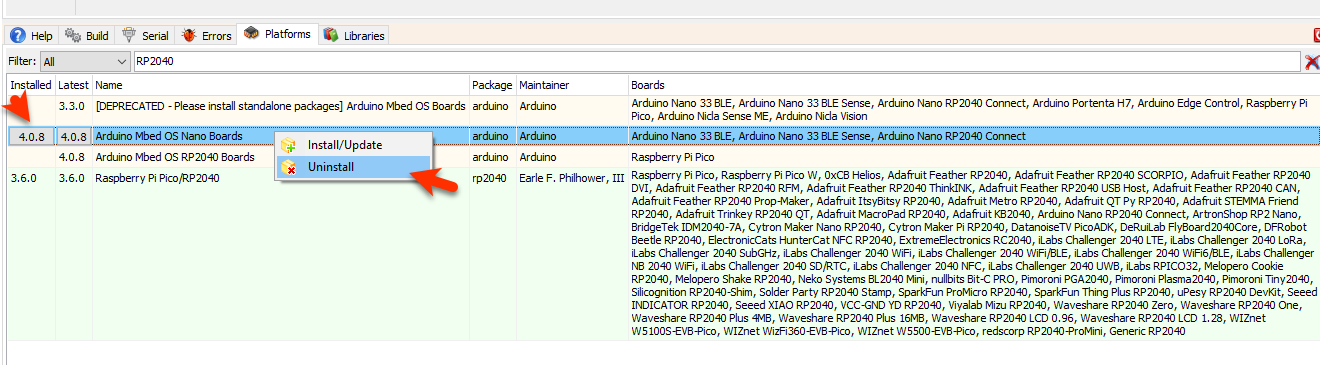The image size is (1320, 365).
Task: Open the Help tab
Action: (31, 36)
